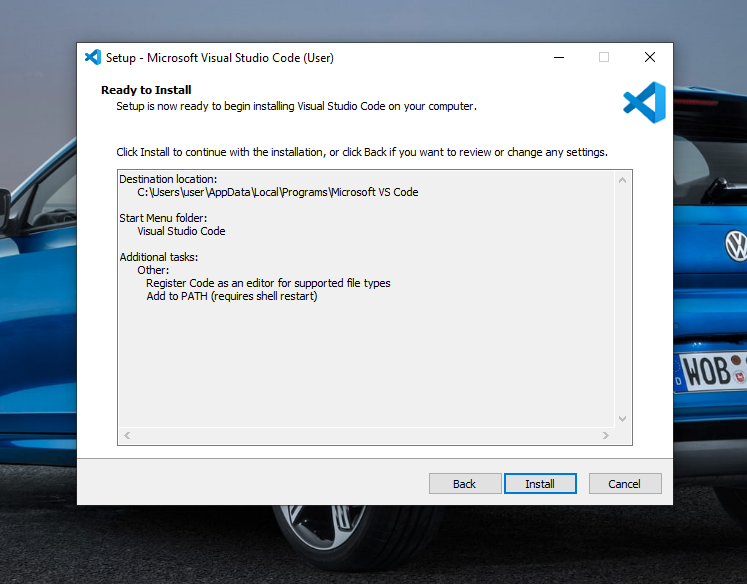Cancel the VS Code setup
This screenshot has width=747, height=584.
[x=624, y=484]
